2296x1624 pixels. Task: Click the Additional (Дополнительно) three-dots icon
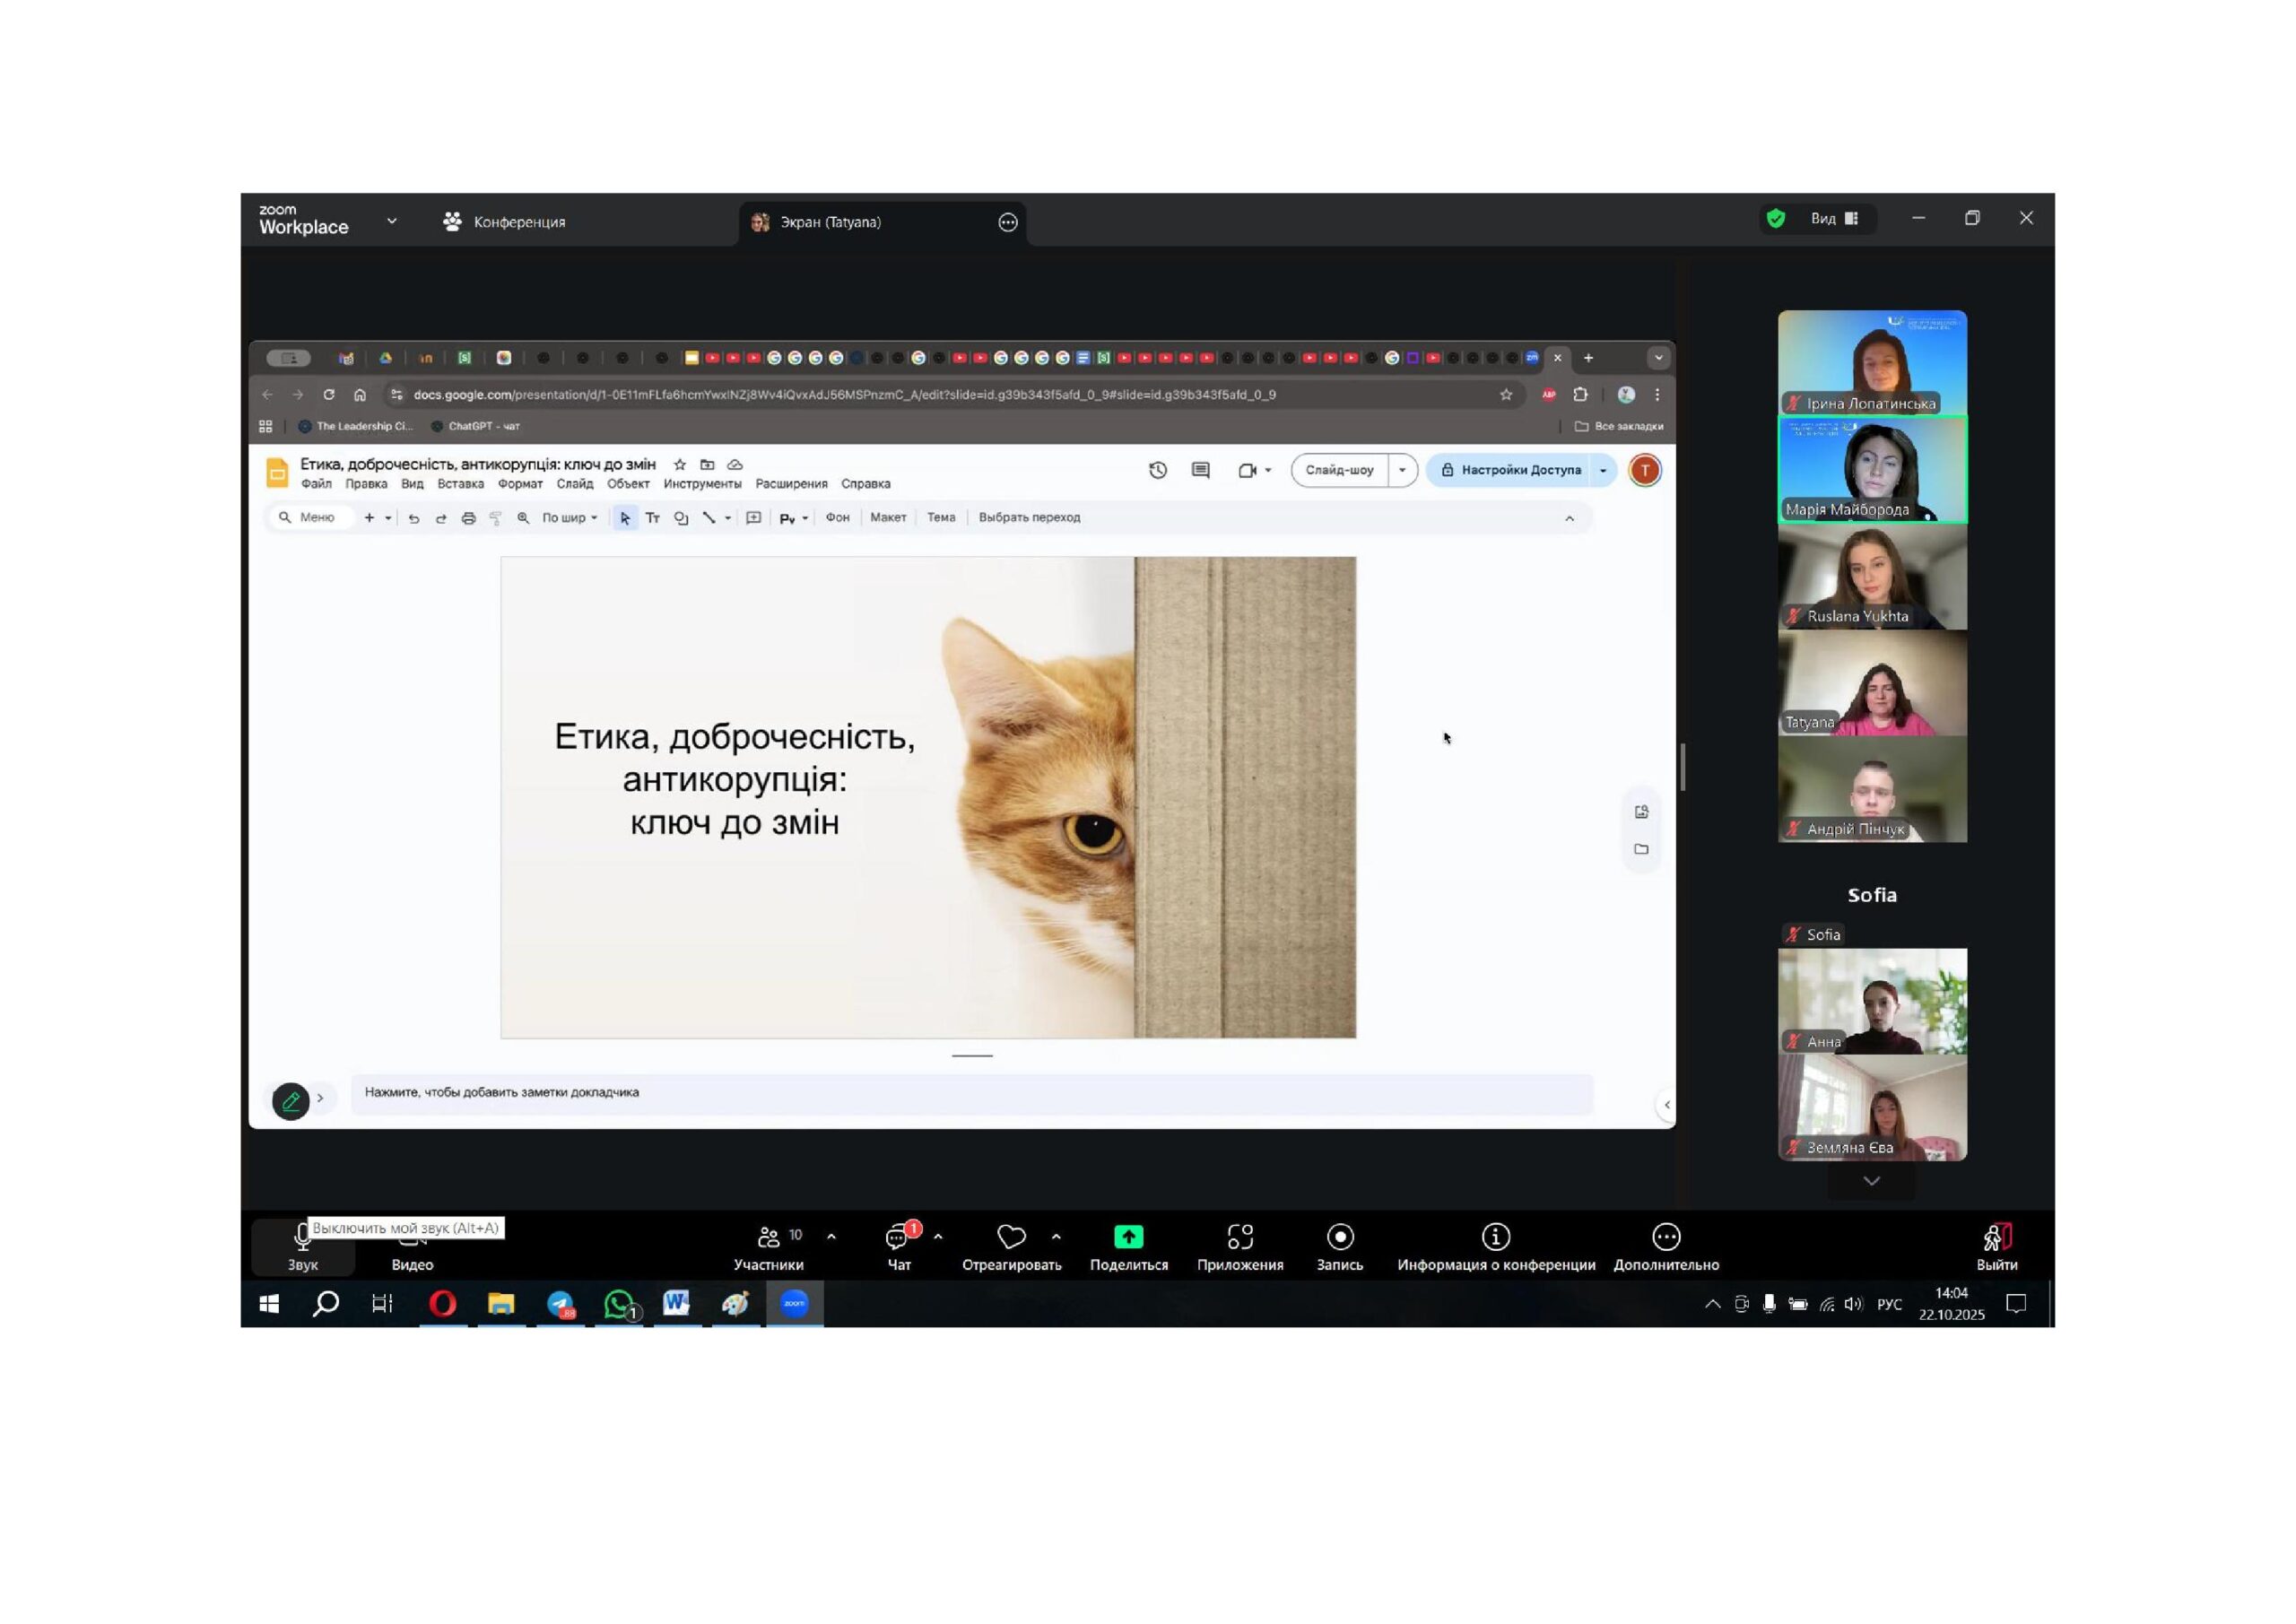(x=1666, y=1237)
